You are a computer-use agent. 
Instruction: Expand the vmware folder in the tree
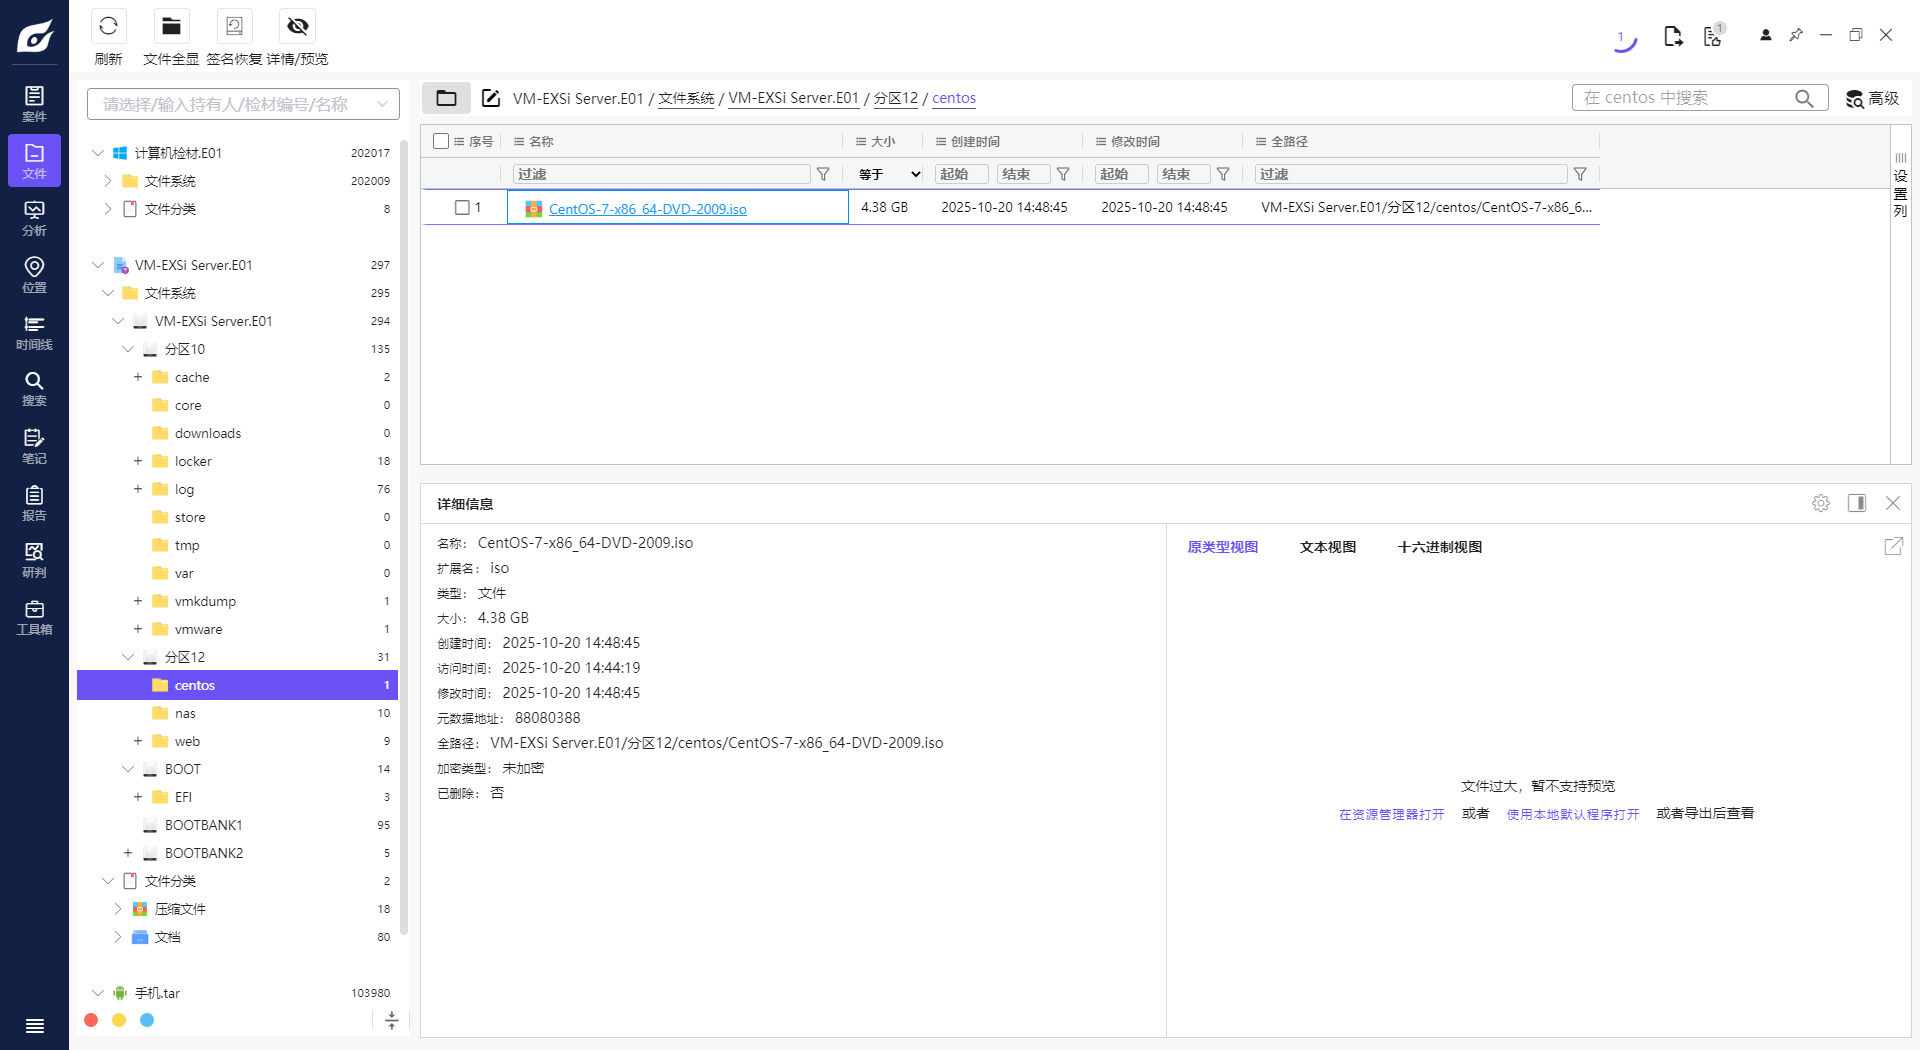[138, 629]
